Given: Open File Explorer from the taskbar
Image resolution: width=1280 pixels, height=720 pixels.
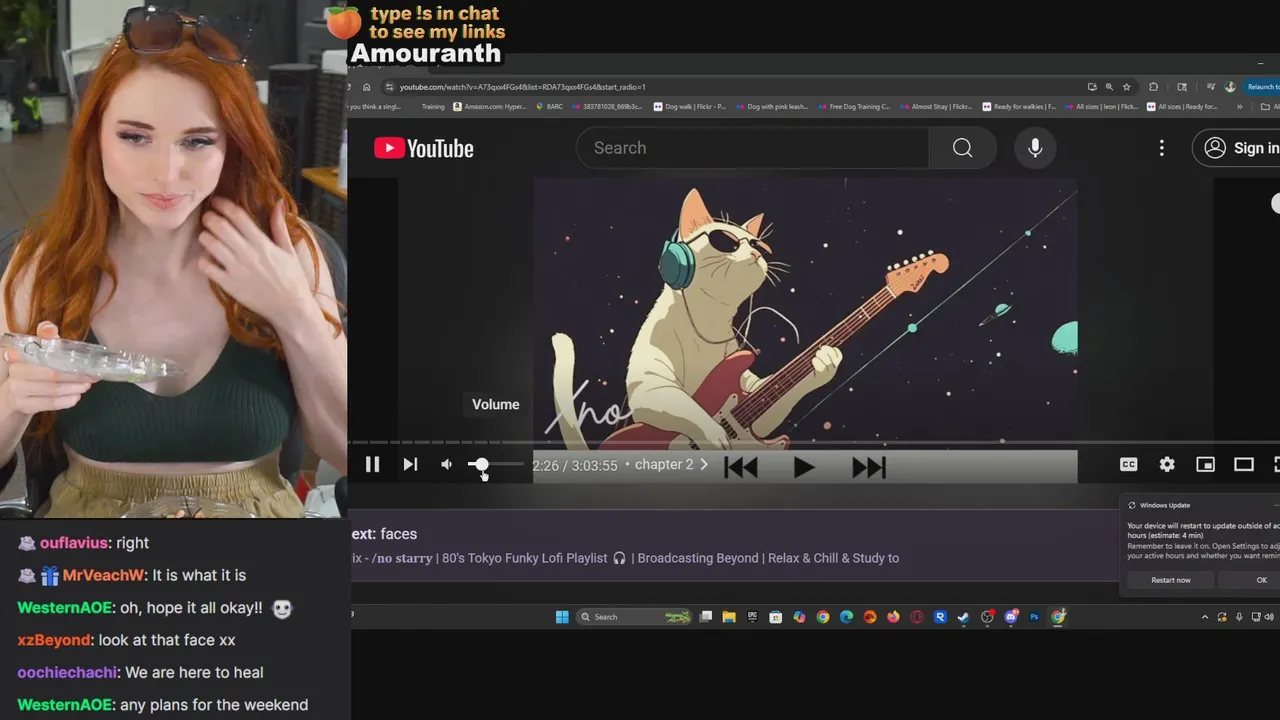Looking at the screenshot, I should click(729, 617).
